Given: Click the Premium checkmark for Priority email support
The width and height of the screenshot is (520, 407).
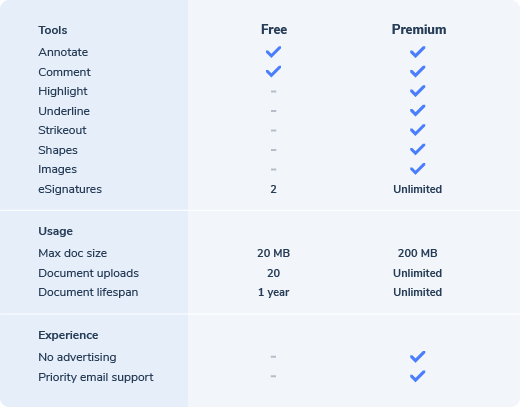Looking at the screenshot, I should [x=417, y=376].
